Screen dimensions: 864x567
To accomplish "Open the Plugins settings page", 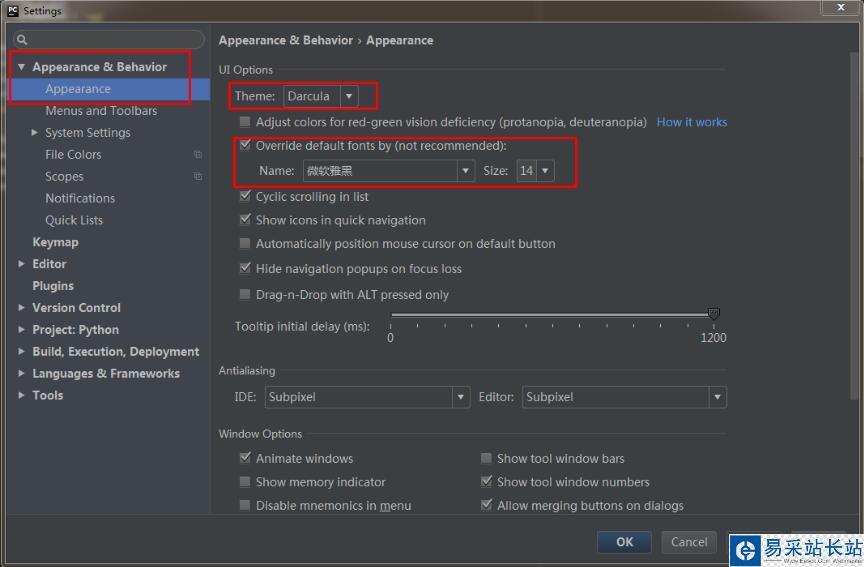I will tap(53, 286).
